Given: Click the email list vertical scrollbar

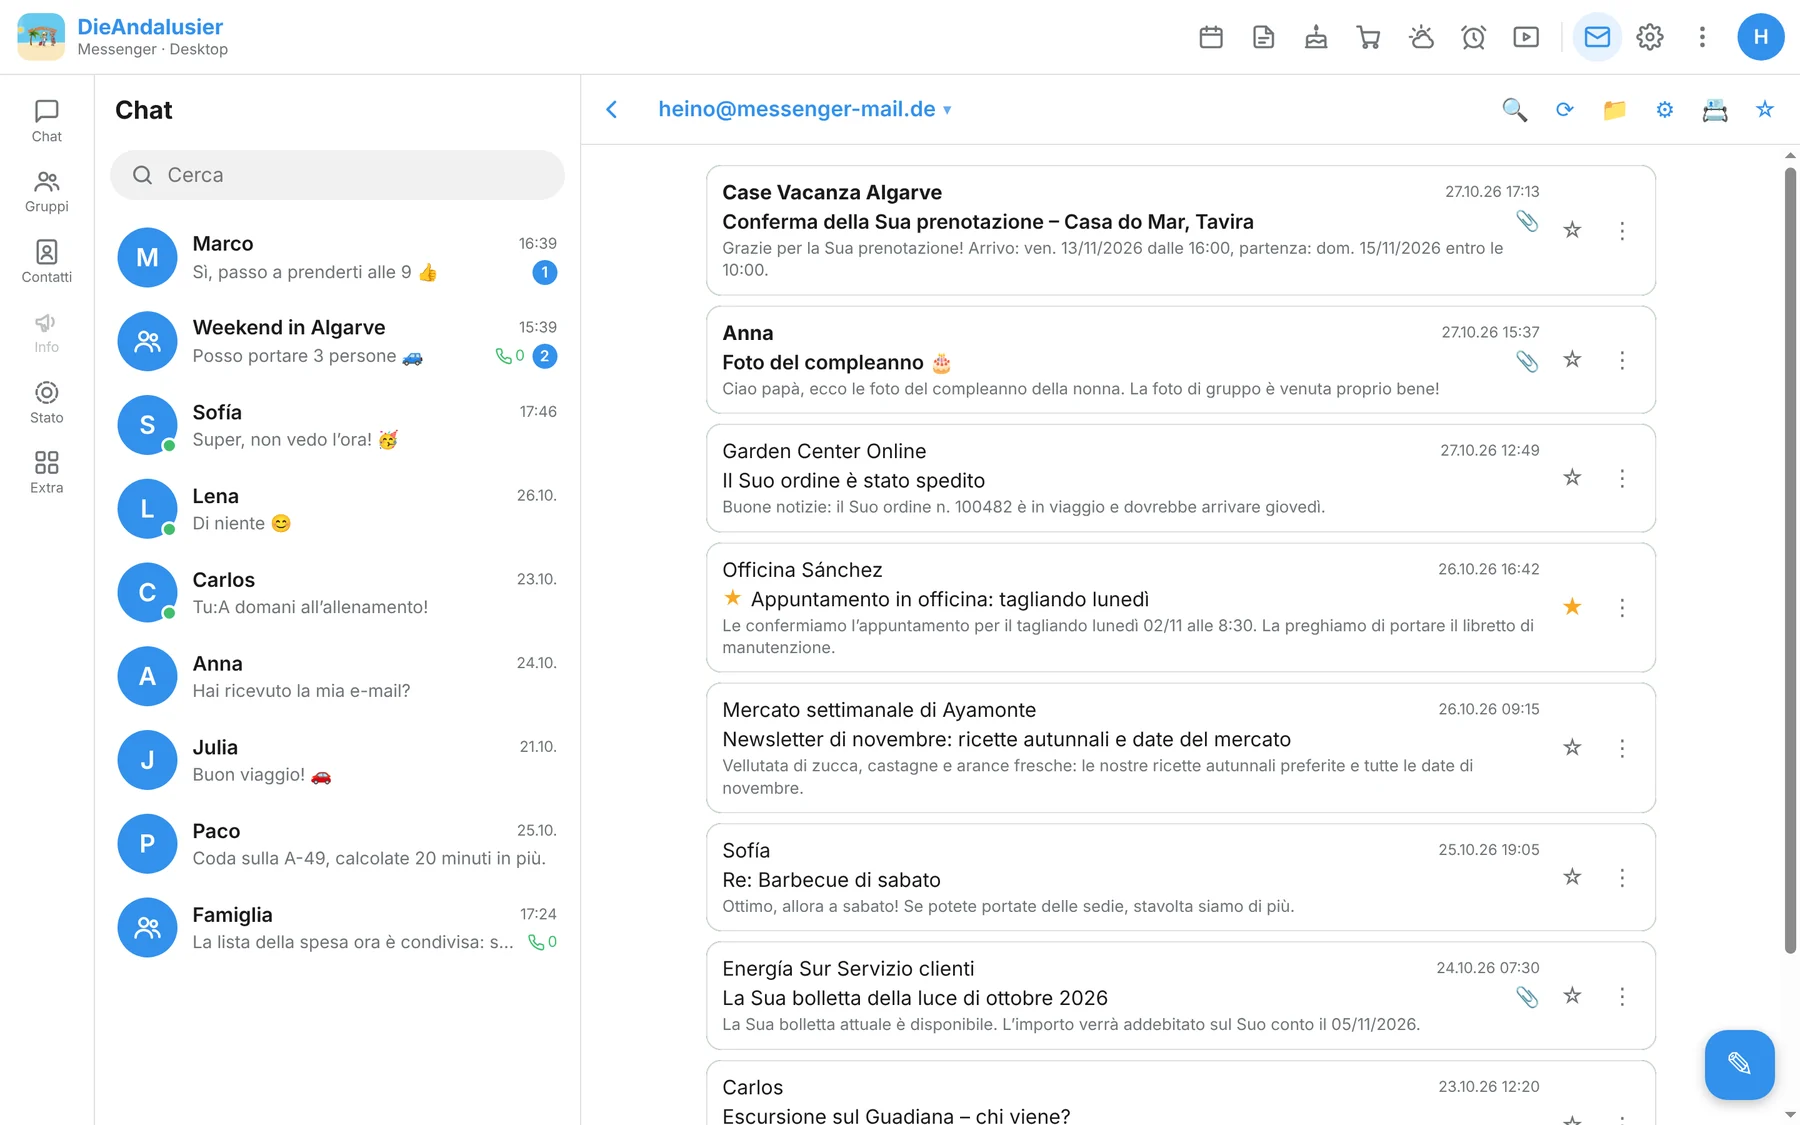Looking at the screenshot, I should pyautogui.click(x=1790, y=560).
